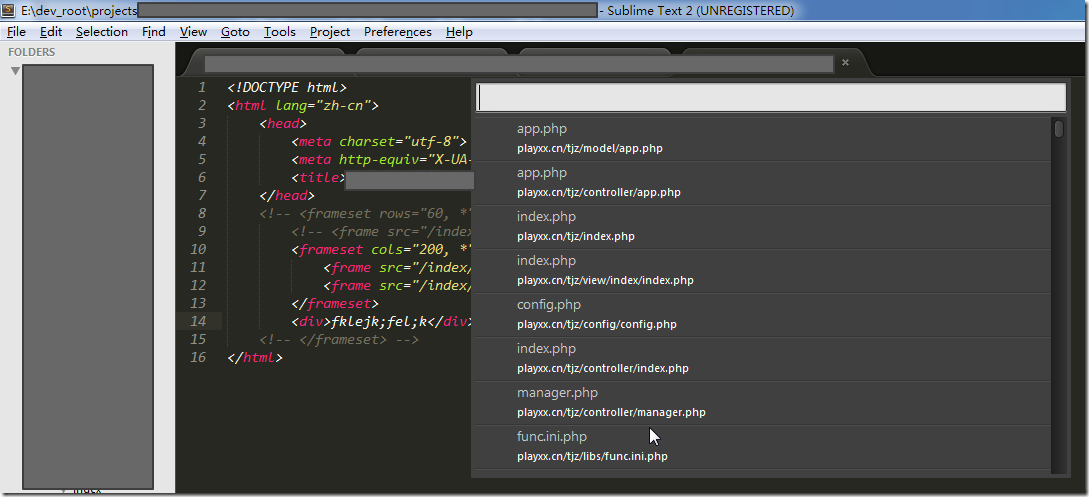The width and height of the screenshot is (1089, 497).
Task: Click line number 1 in gutter
Action: pyautogui.click(x=202, y=87)
